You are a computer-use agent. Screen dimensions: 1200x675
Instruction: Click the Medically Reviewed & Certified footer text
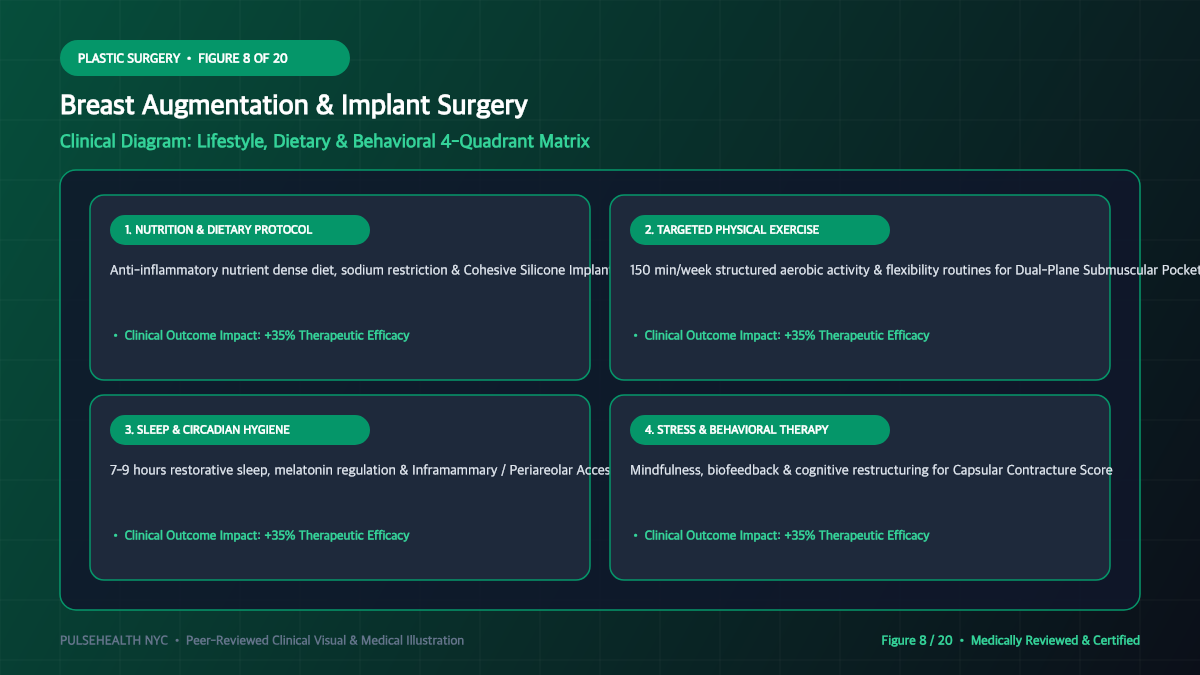pyautogui.click(x=1055, y=640)
